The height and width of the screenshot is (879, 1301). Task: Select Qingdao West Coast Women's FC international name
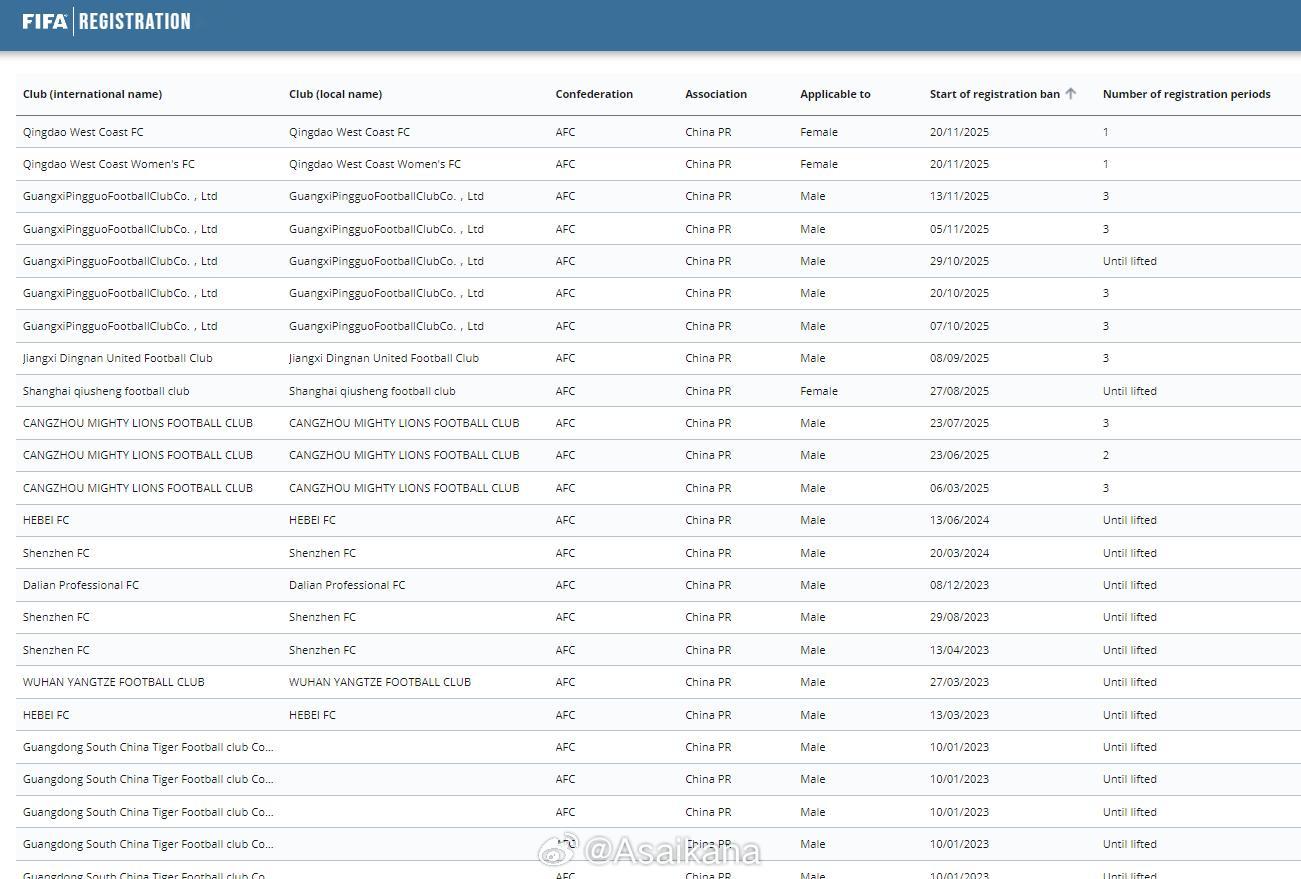109,164
